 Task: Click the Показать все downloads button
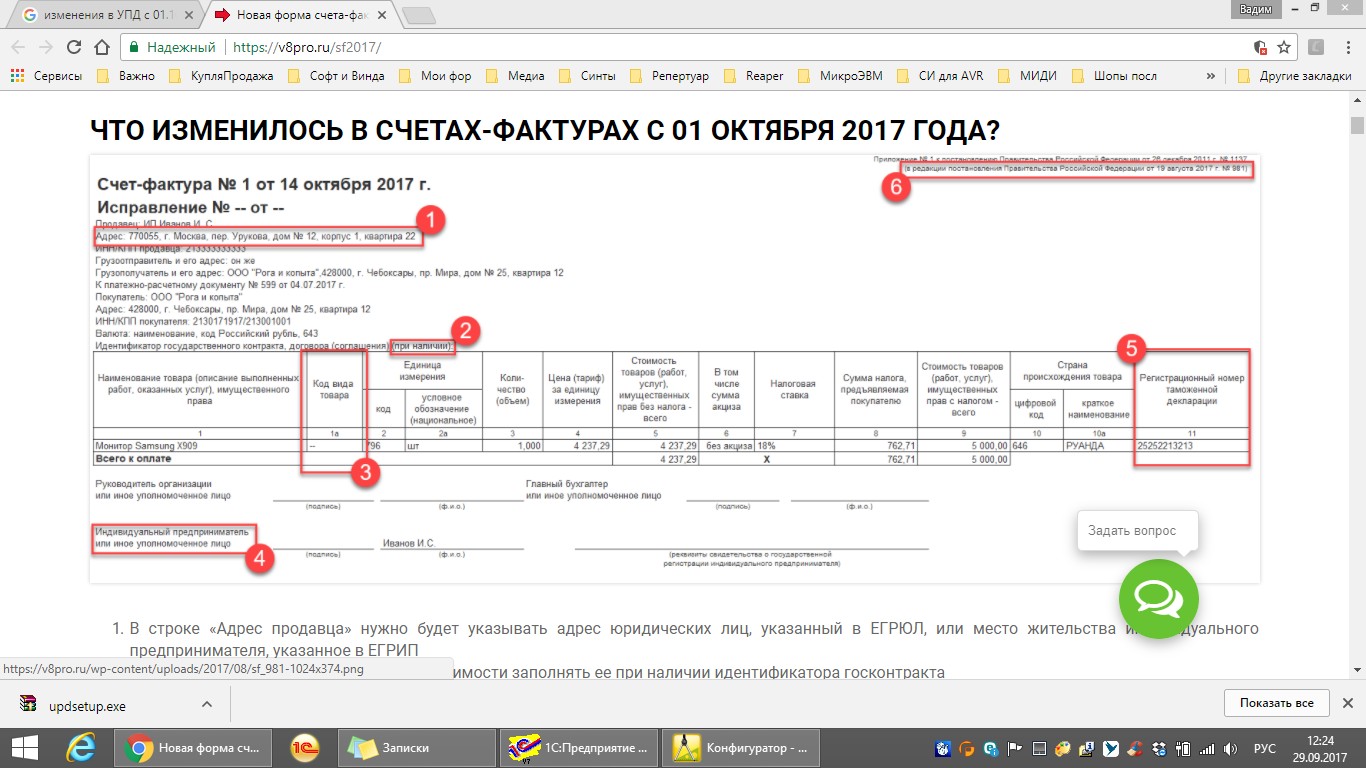point(1276,703)
